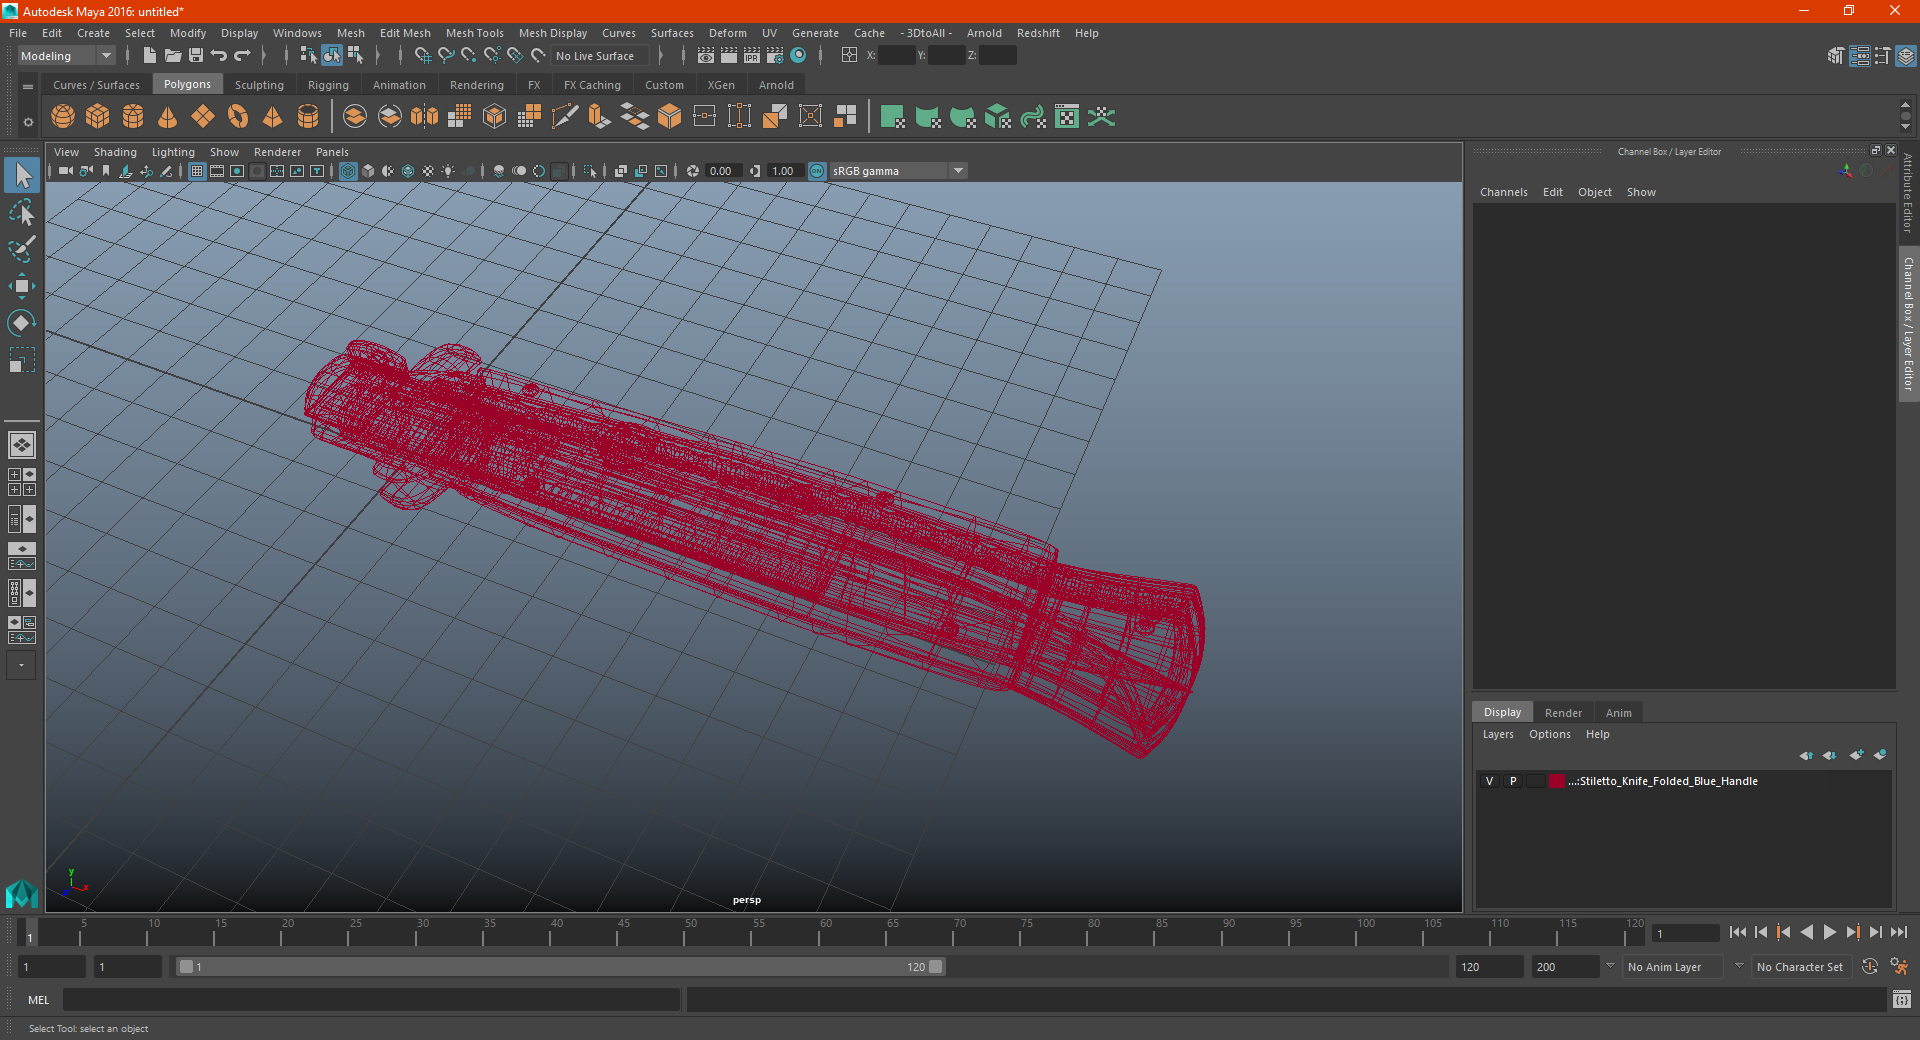Click the time range slider bar
The height and width of the screenshot is (1040, 1920).
(x=560, y=967)
